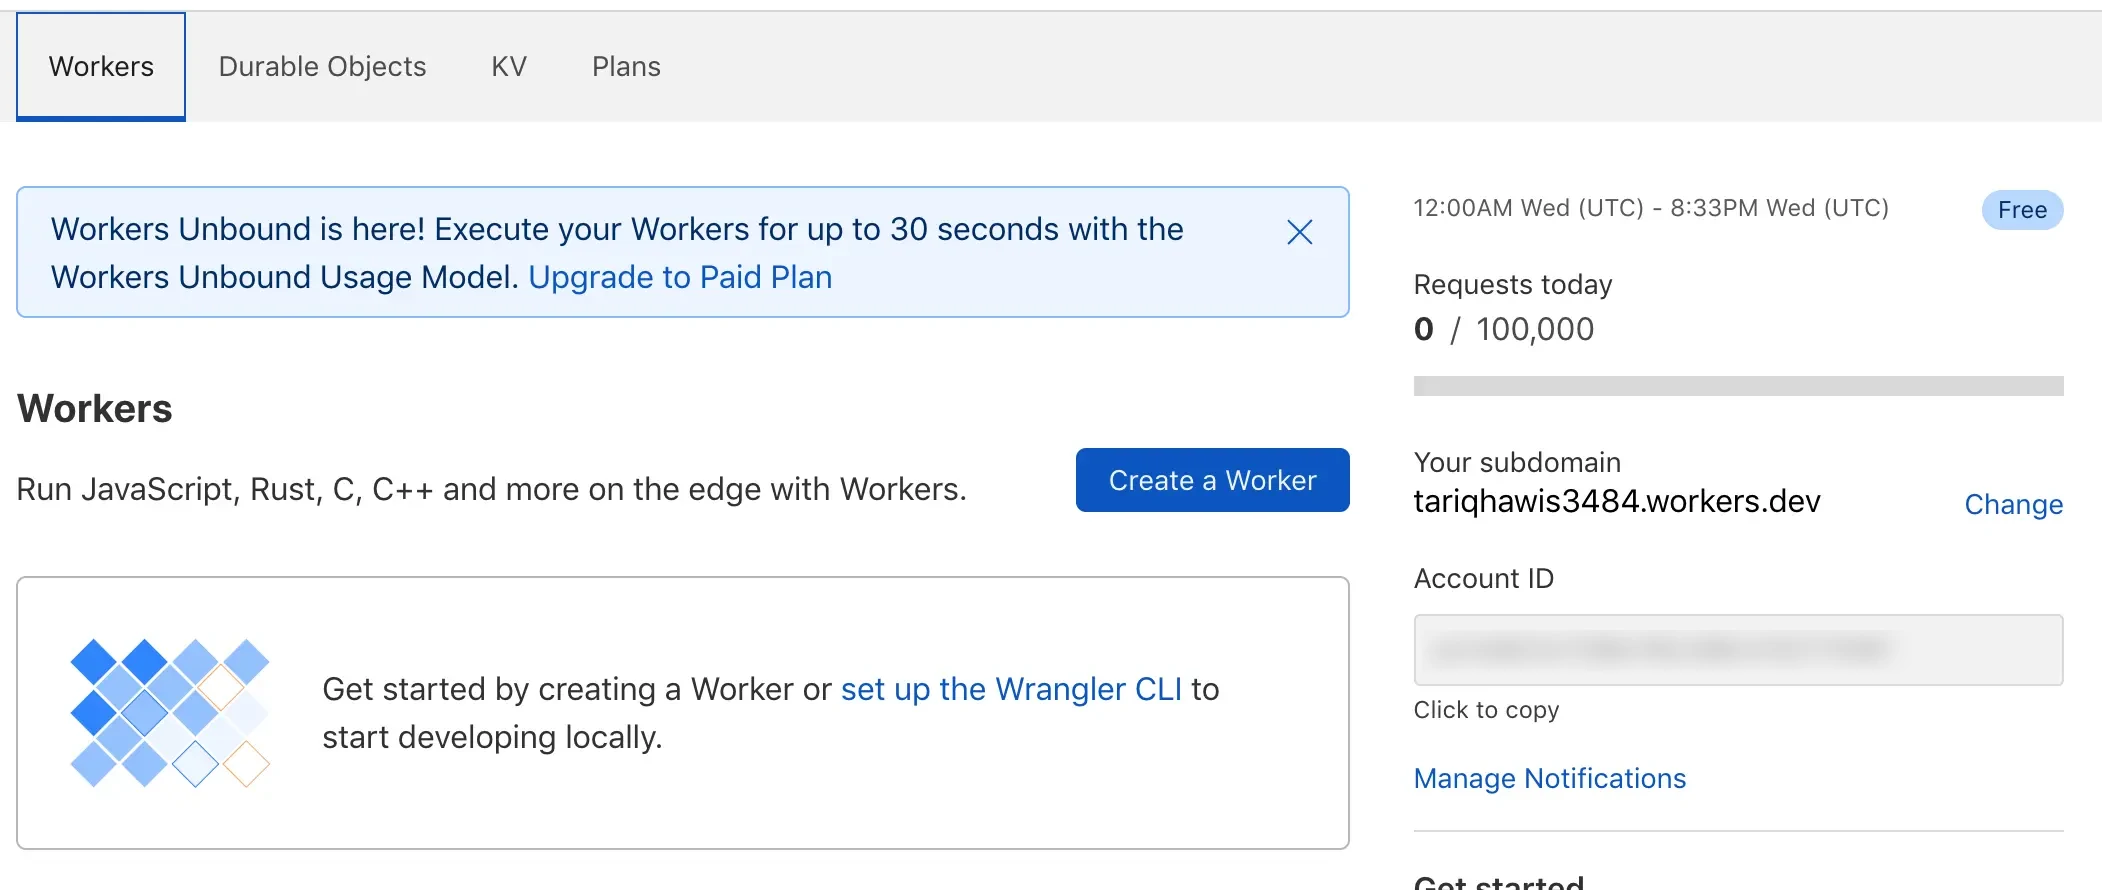Open the Manage Notifications link
This screenshot has height=890, width=2102.
1550,778
